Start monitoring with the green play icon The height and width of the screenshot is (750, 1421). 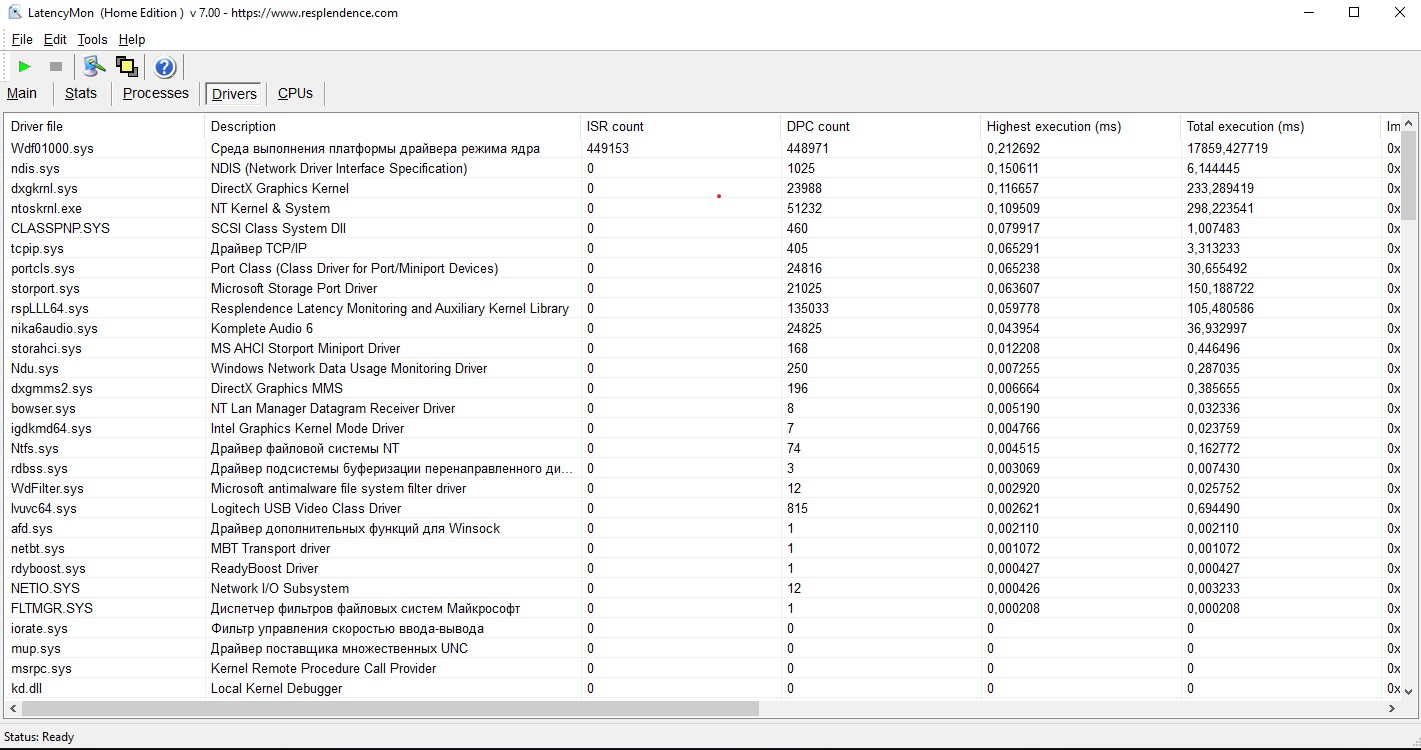click(25, 67)
